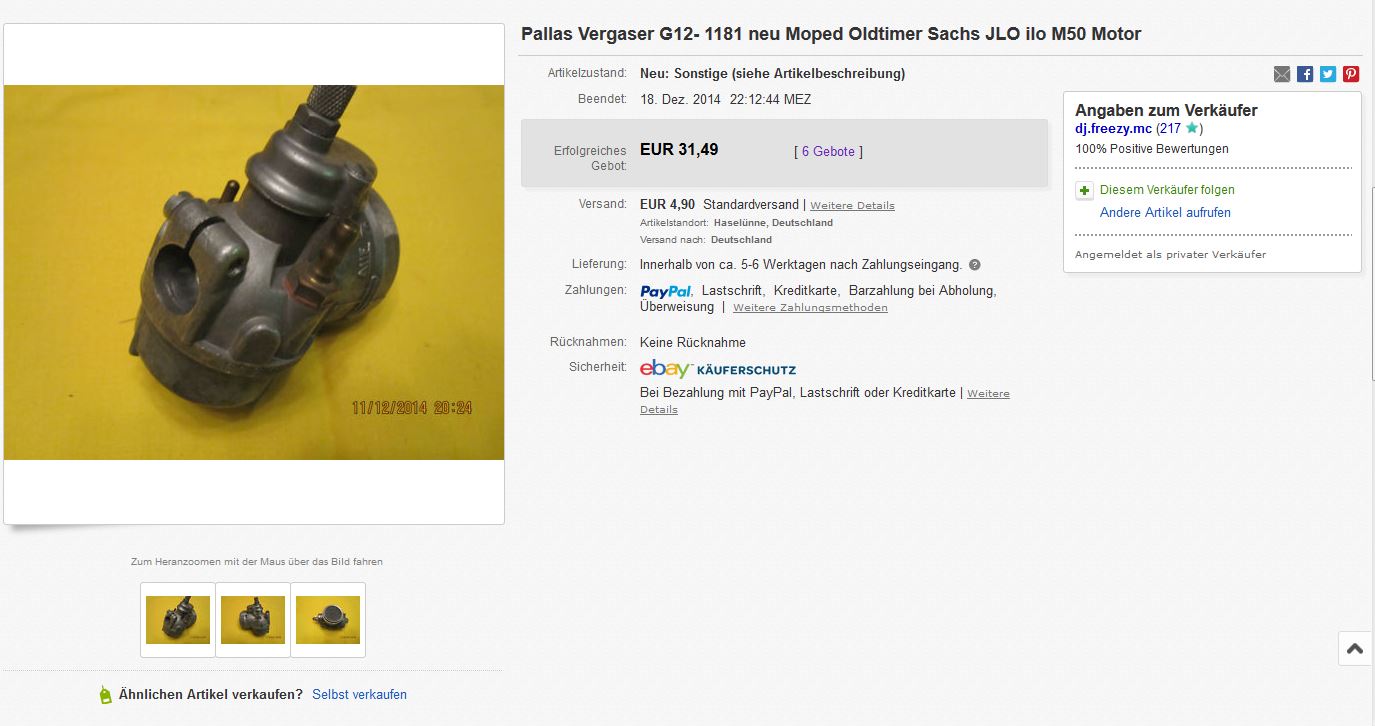This screenshot has height=726, width=1375.
Task: Open the '6 Gebote' bid history
Action: coord(828,152)
